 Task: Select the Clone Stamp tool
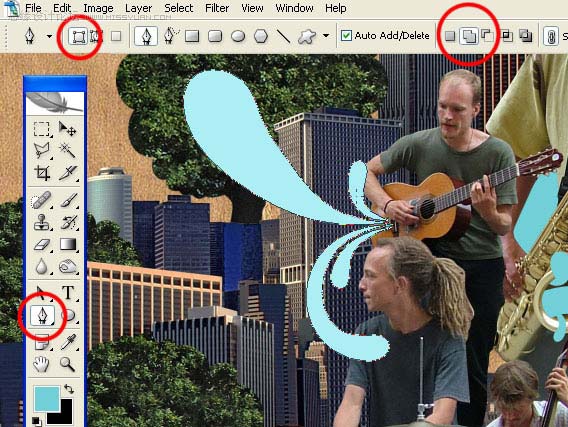(42, 222)
